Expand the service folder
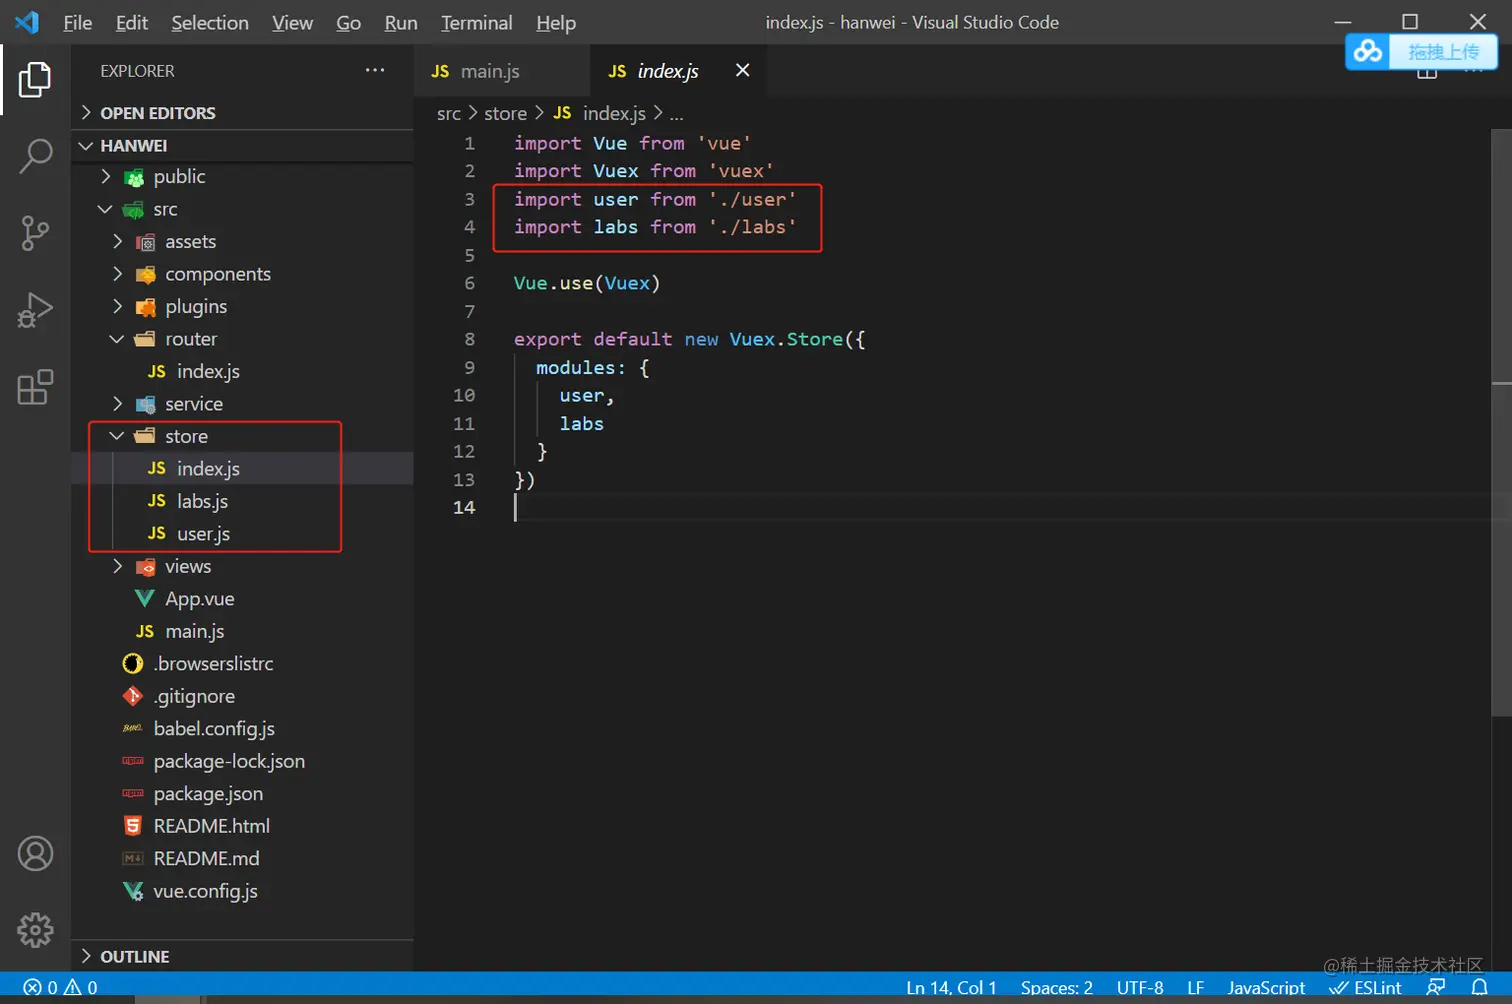Screen dimensions: 1512x1004 tap(242, 404)
